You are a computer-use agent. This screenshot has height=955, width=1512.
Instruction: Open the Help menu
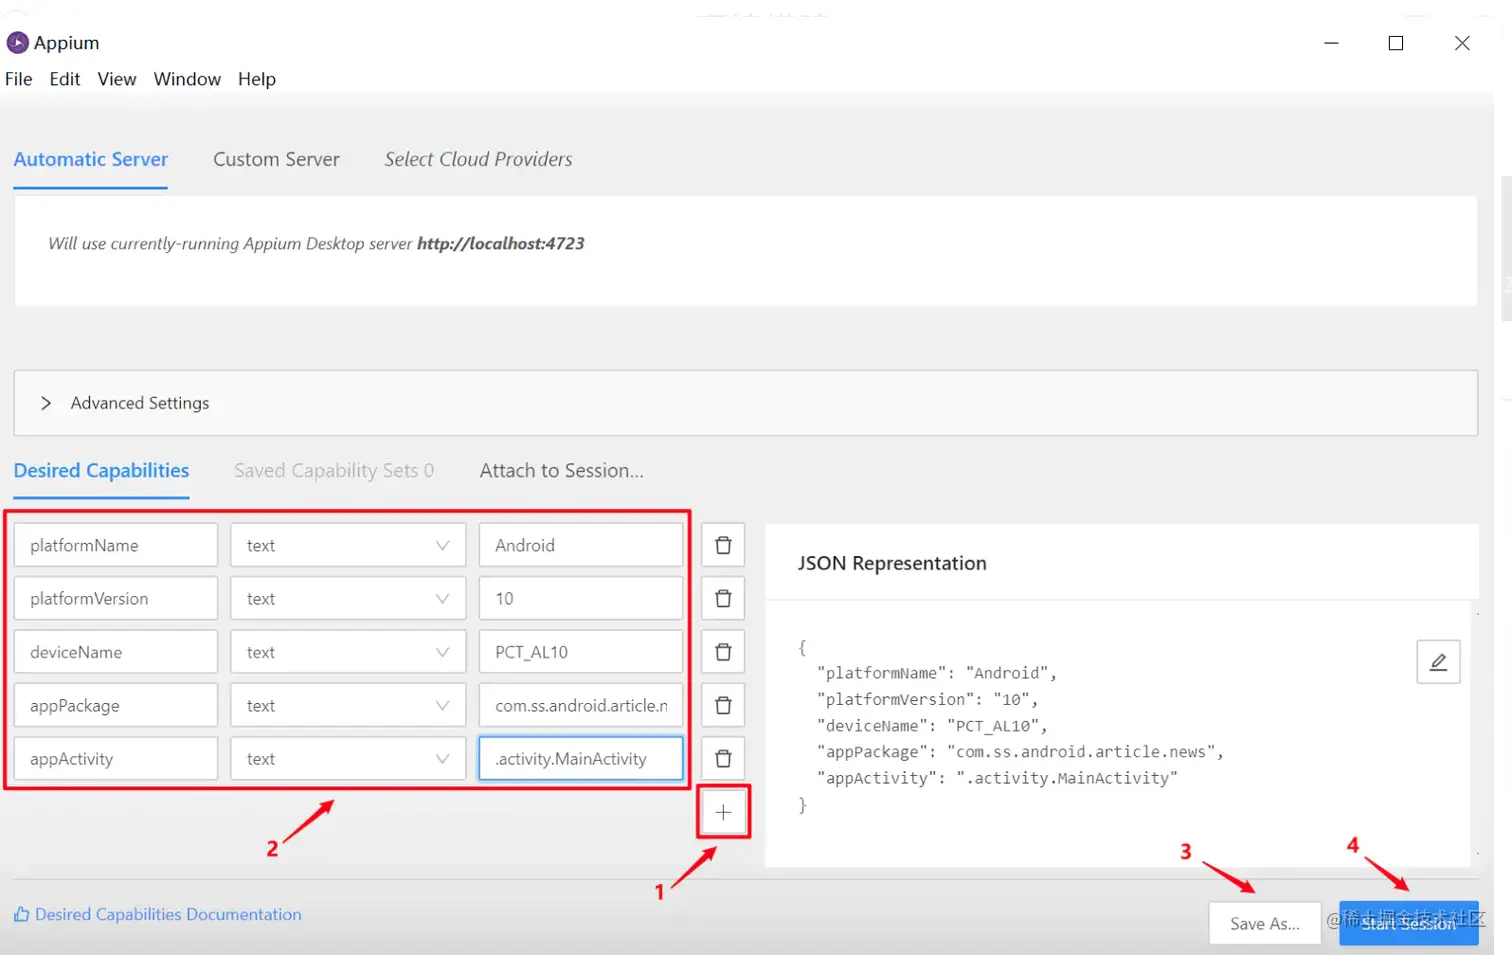(257, 79)
